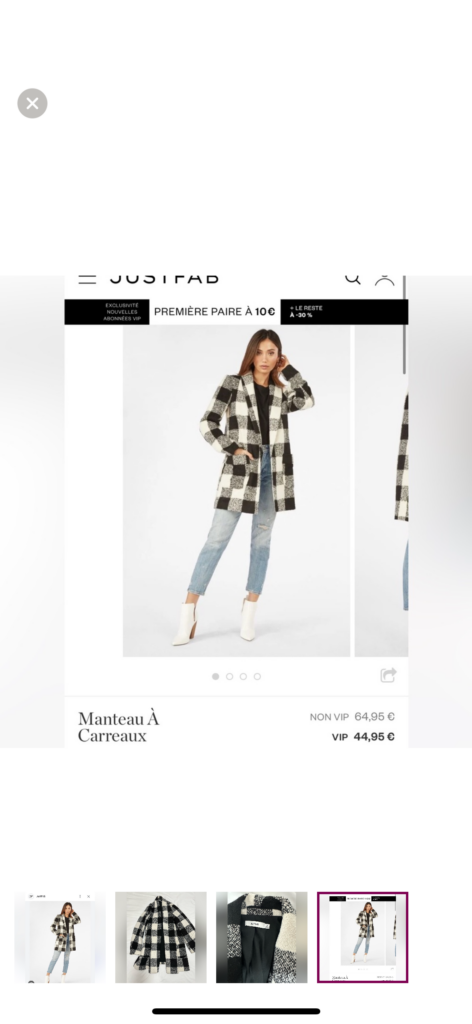
Task: Tap the 'Exclusivité nouvelles abonnées VIP' banner section
Action: pyautogui.click(x=107, y=312)
